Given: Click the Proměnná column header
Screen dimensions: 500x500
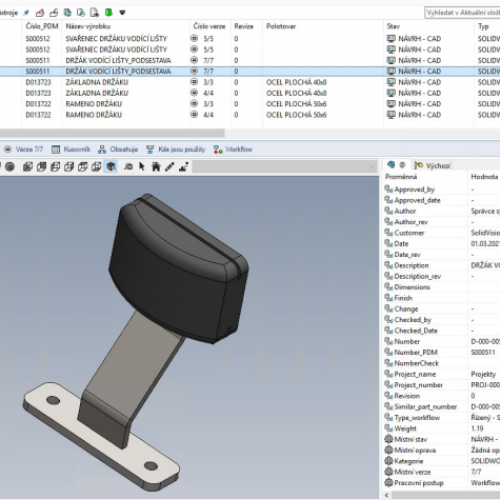Looking at the screenshot, I should pyautogui.click(x=401, y=177).
